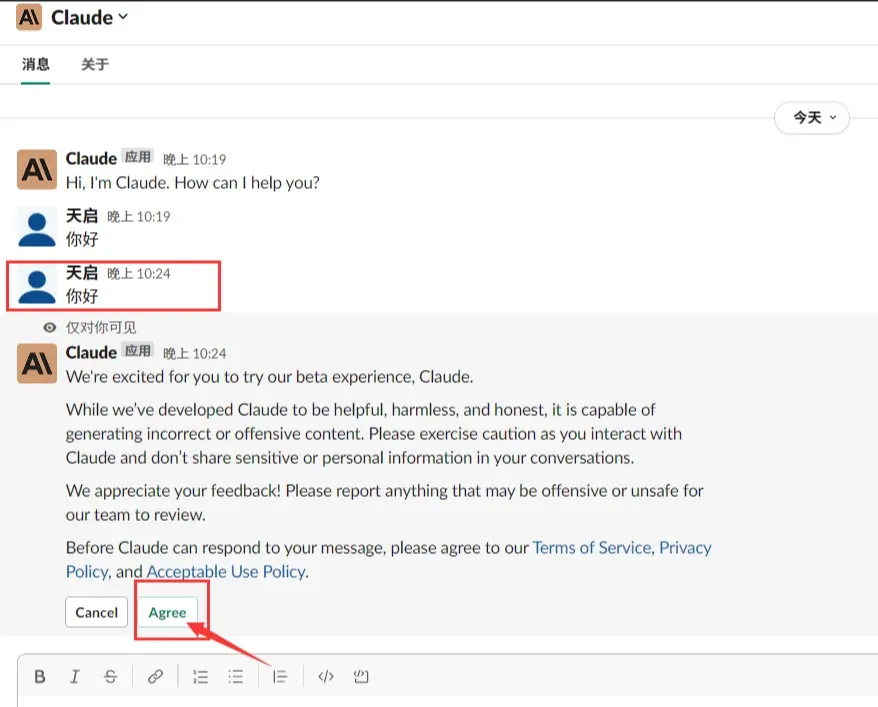
Task: Click 天启 user avatar at 10:24 message
Action: pos(37,284)
